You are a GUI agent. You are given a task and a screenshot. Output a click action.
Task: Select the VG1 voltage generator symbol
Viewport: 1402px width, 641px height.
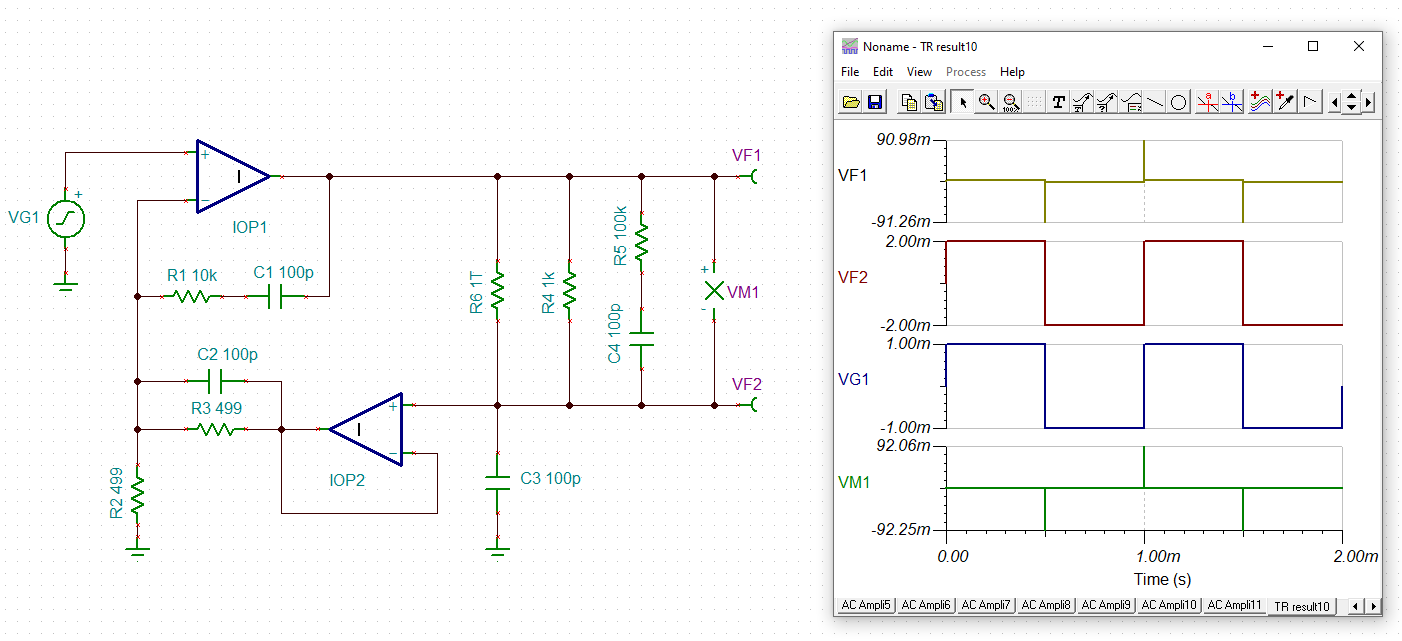coord(66,218)
